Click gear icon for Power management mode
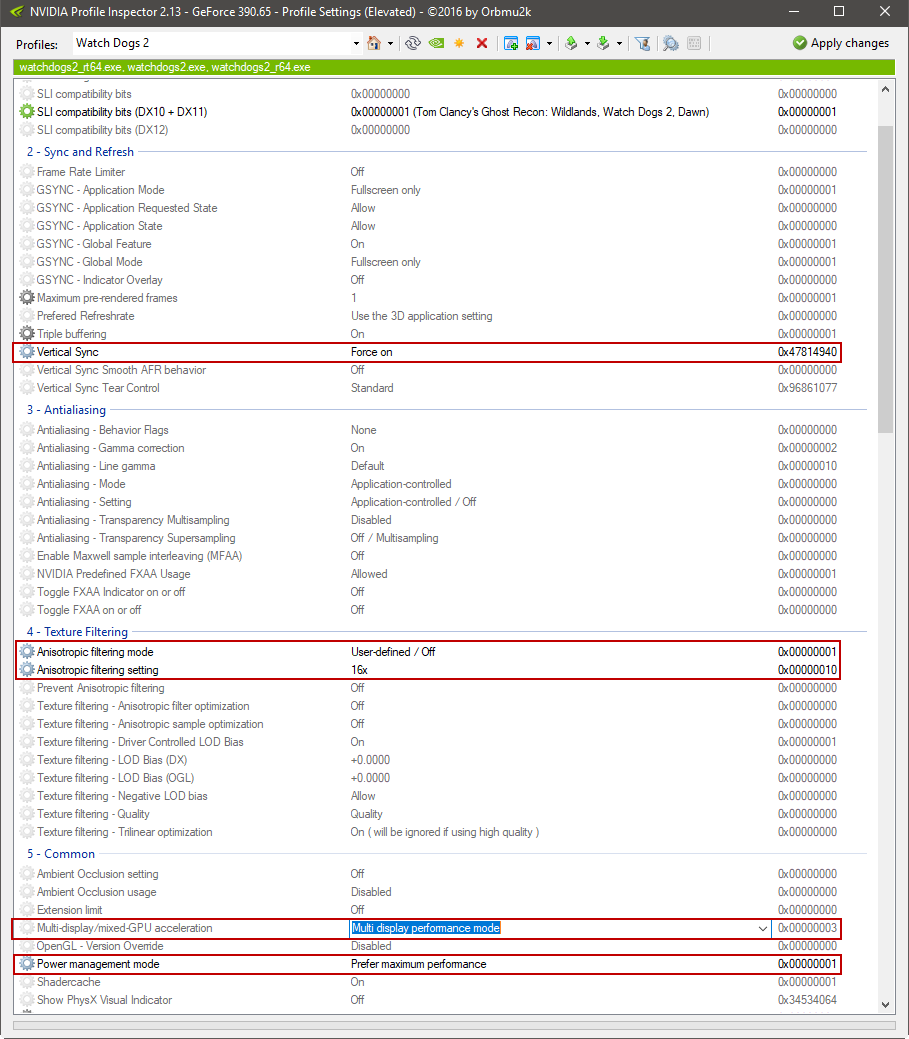 click(x=27, y=964)
